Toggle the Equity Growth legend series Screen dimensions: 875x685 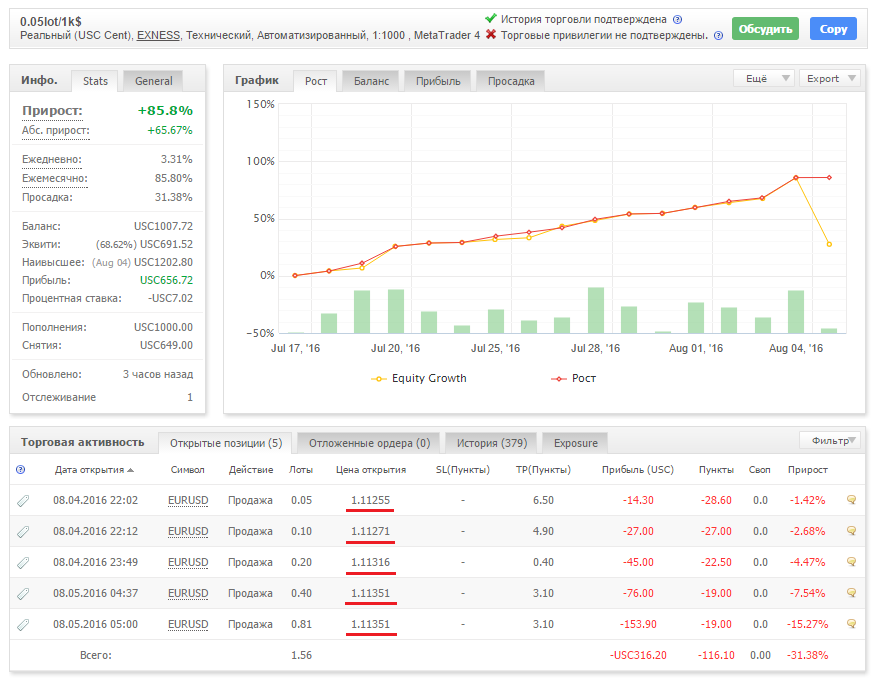tap(419, 378)
